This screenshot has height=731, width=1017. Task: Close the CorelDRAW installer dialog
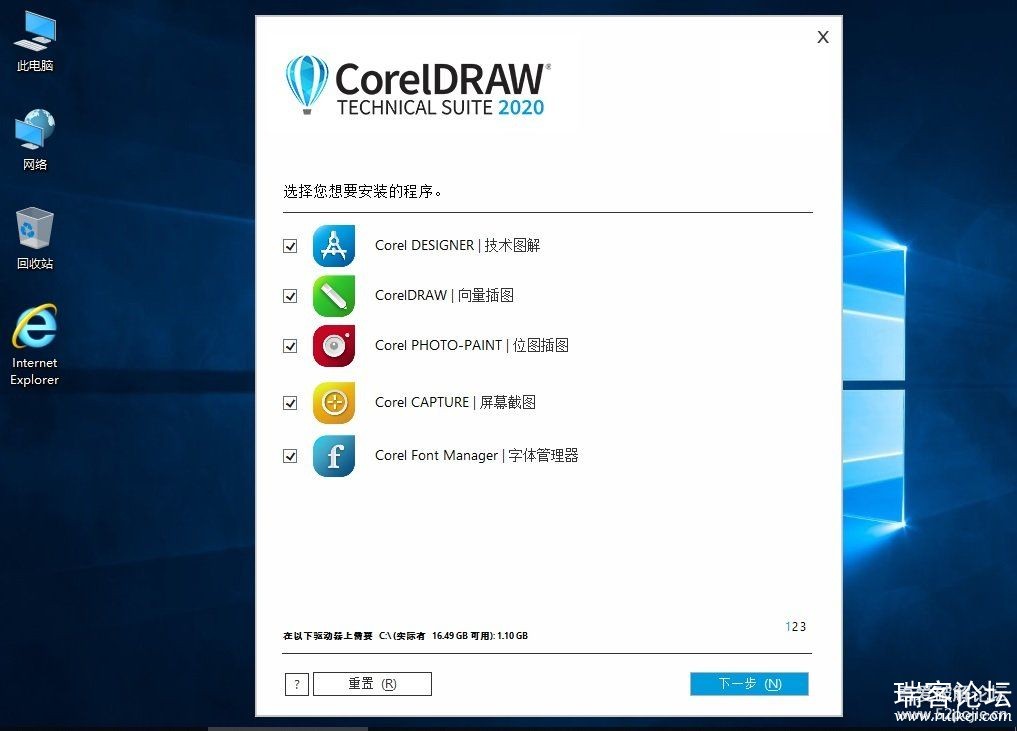(823, 37)
